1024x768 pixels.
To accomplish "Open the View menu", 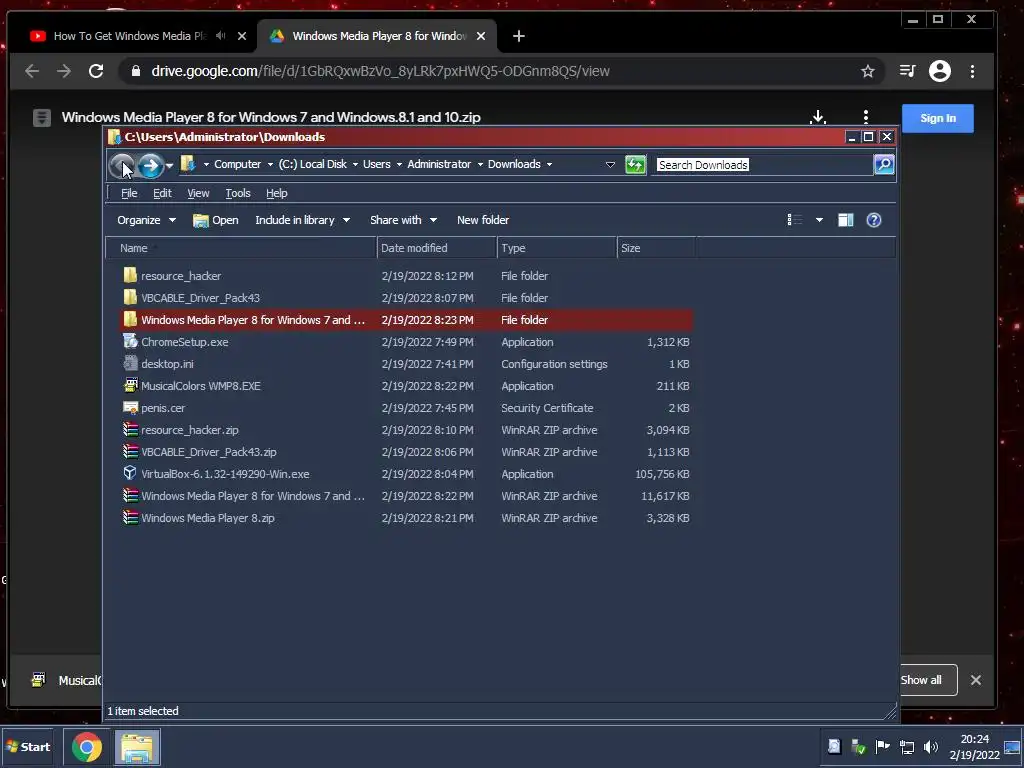I will tap(198, 193).
